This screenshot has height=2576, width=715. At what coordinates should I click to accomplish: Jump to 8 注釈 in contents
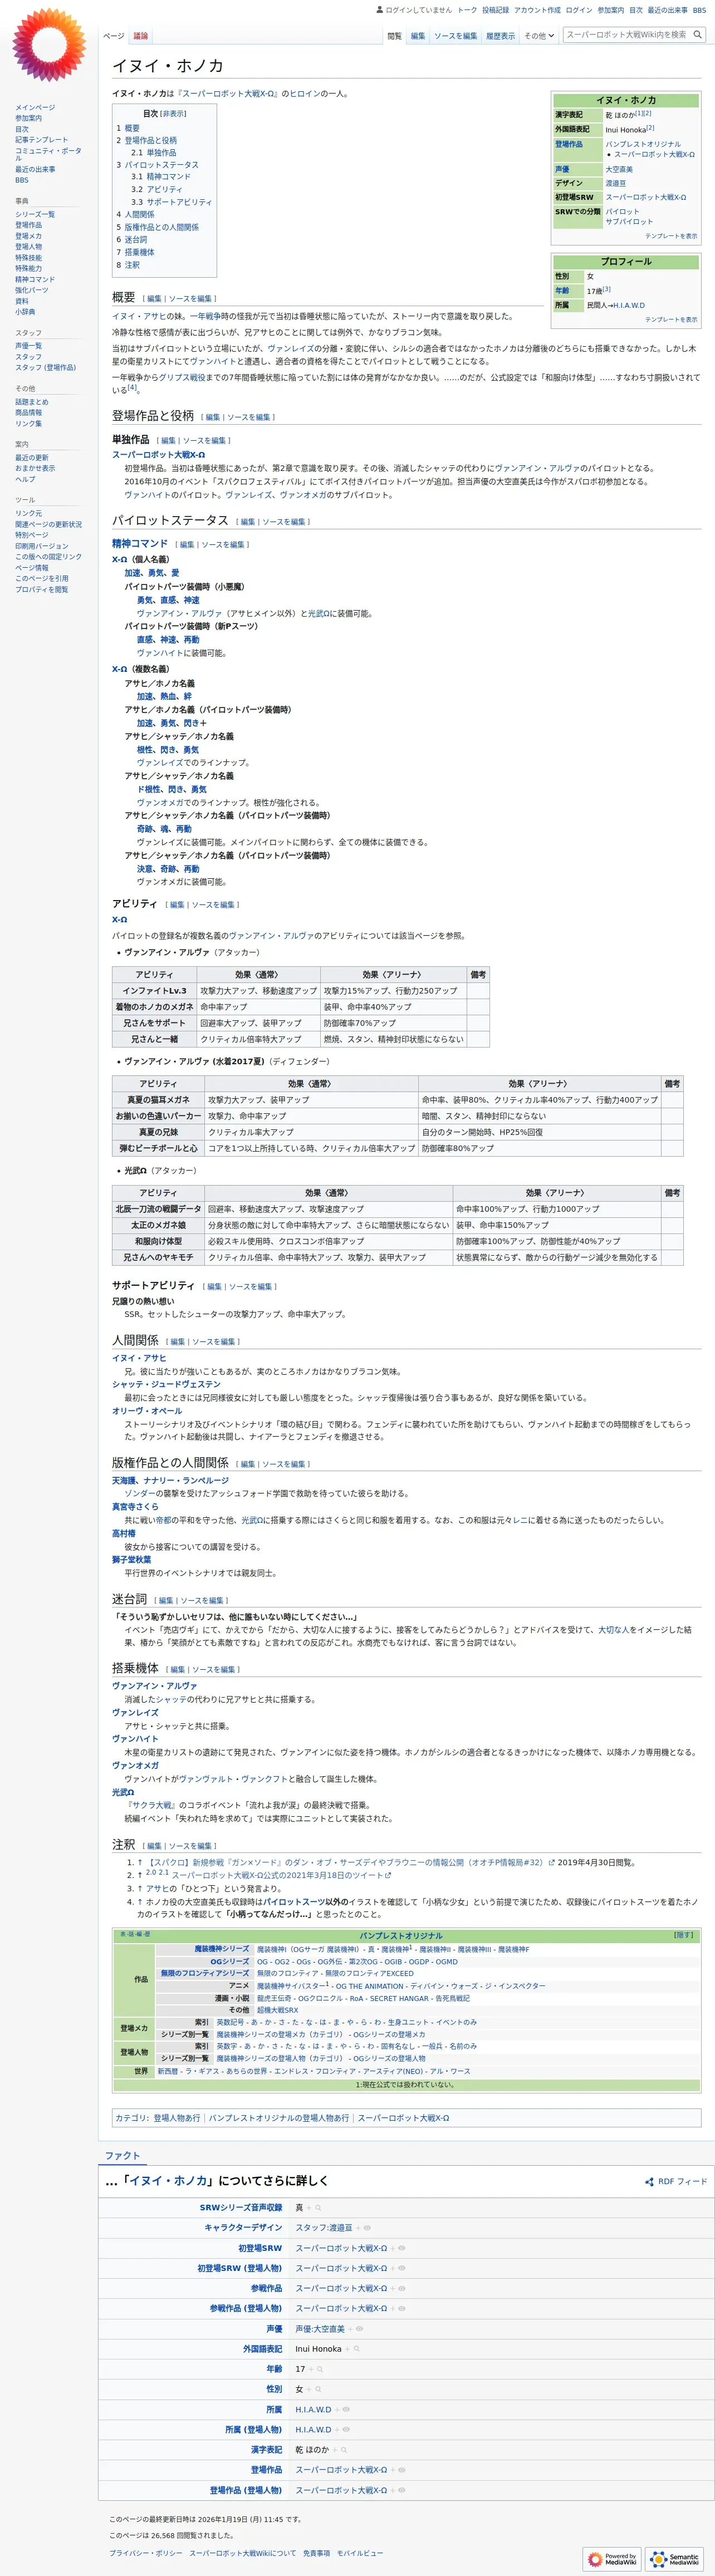128,265
